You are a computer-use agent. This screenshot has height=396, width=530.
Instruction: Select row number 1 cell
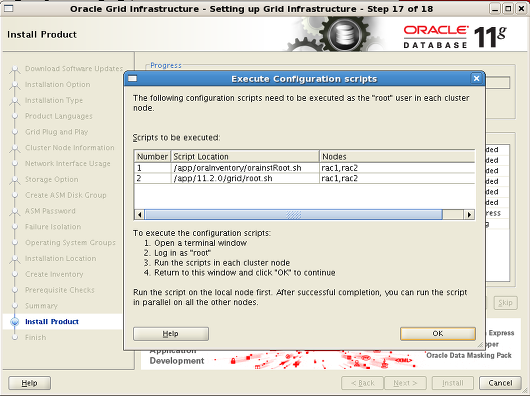(x=152, y=168)
